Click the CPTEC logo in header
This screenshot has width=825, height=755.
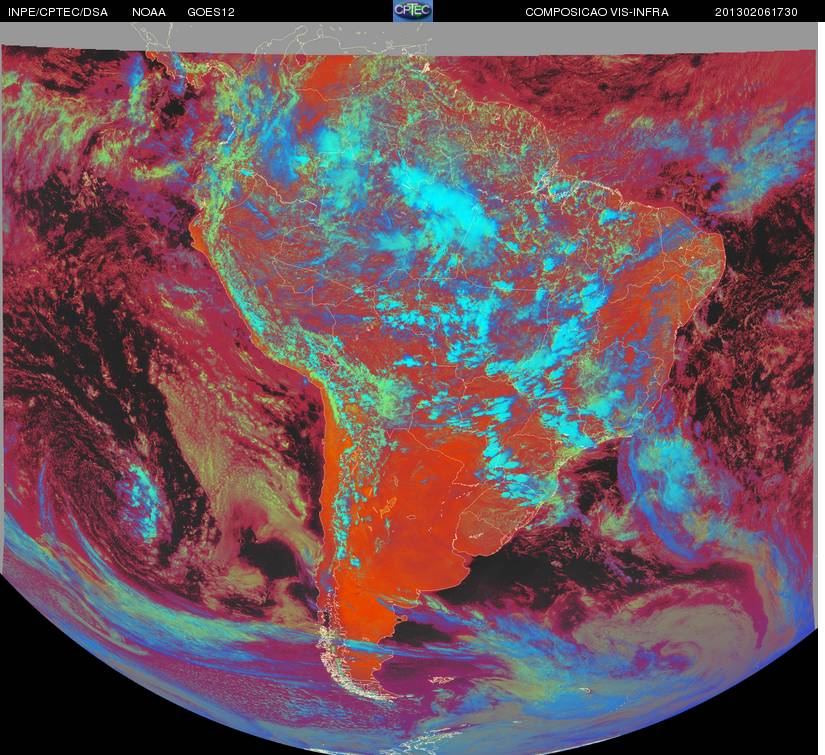coord(413,11)
